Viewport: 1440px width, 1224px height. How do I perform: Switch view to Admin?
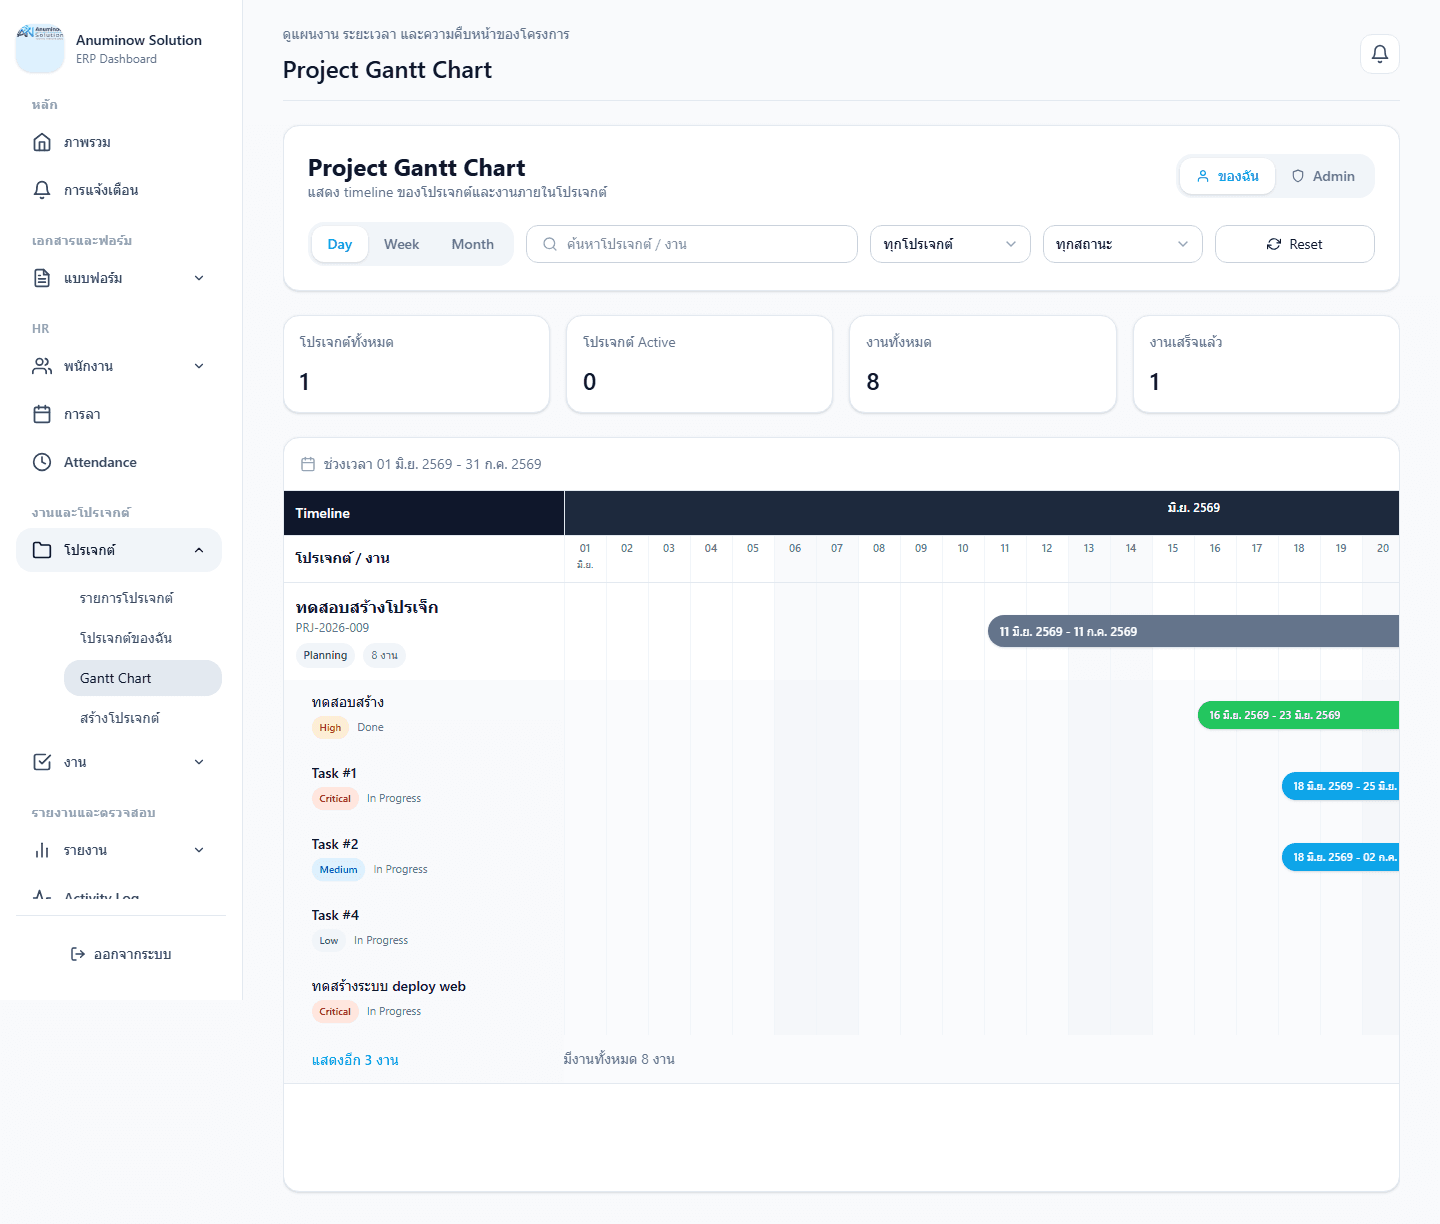1323,176
